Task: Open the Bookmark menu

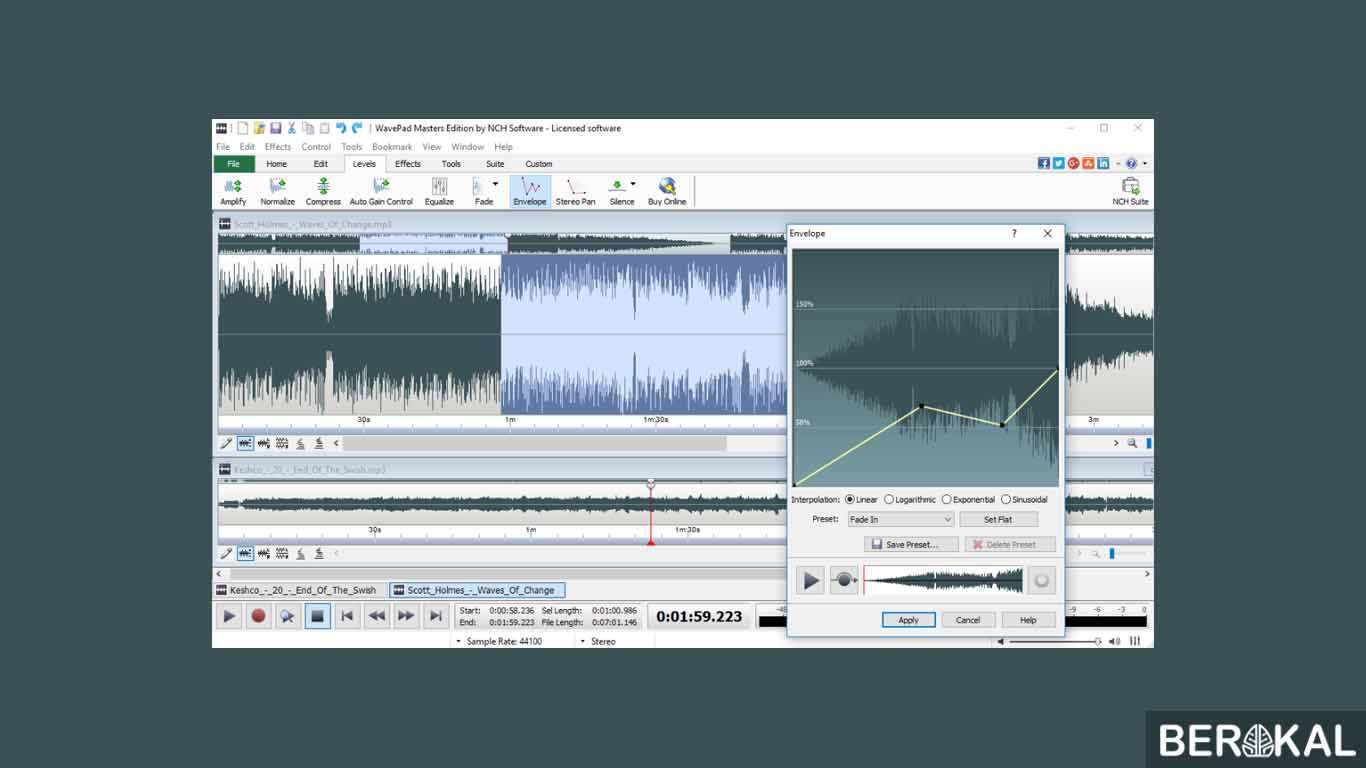Action: click(392, 147)
